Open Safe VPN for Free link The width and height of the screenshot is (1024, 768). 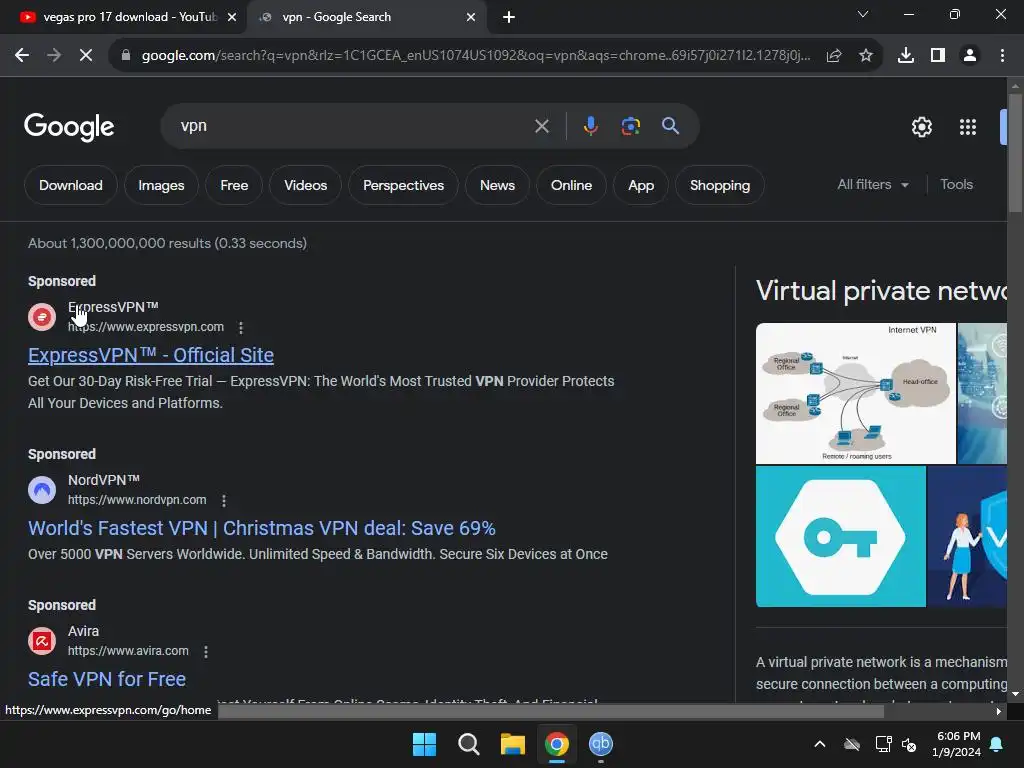click(107, 679)
